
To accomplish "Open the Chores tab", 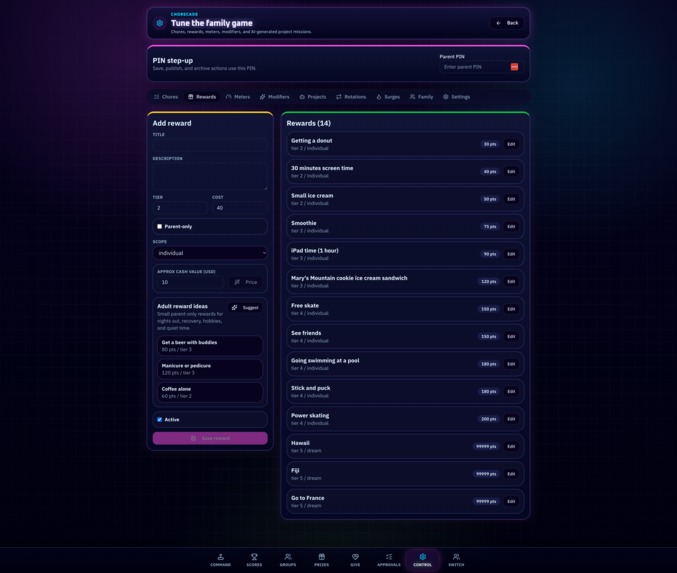I will [x=166, y=97].
